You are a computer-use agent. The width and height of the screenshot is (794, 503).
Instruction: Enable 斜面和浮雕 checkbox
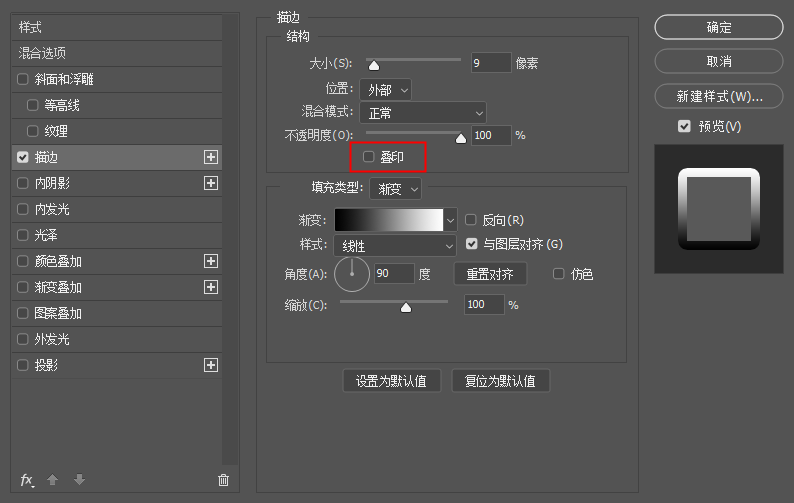pos(23,79)
